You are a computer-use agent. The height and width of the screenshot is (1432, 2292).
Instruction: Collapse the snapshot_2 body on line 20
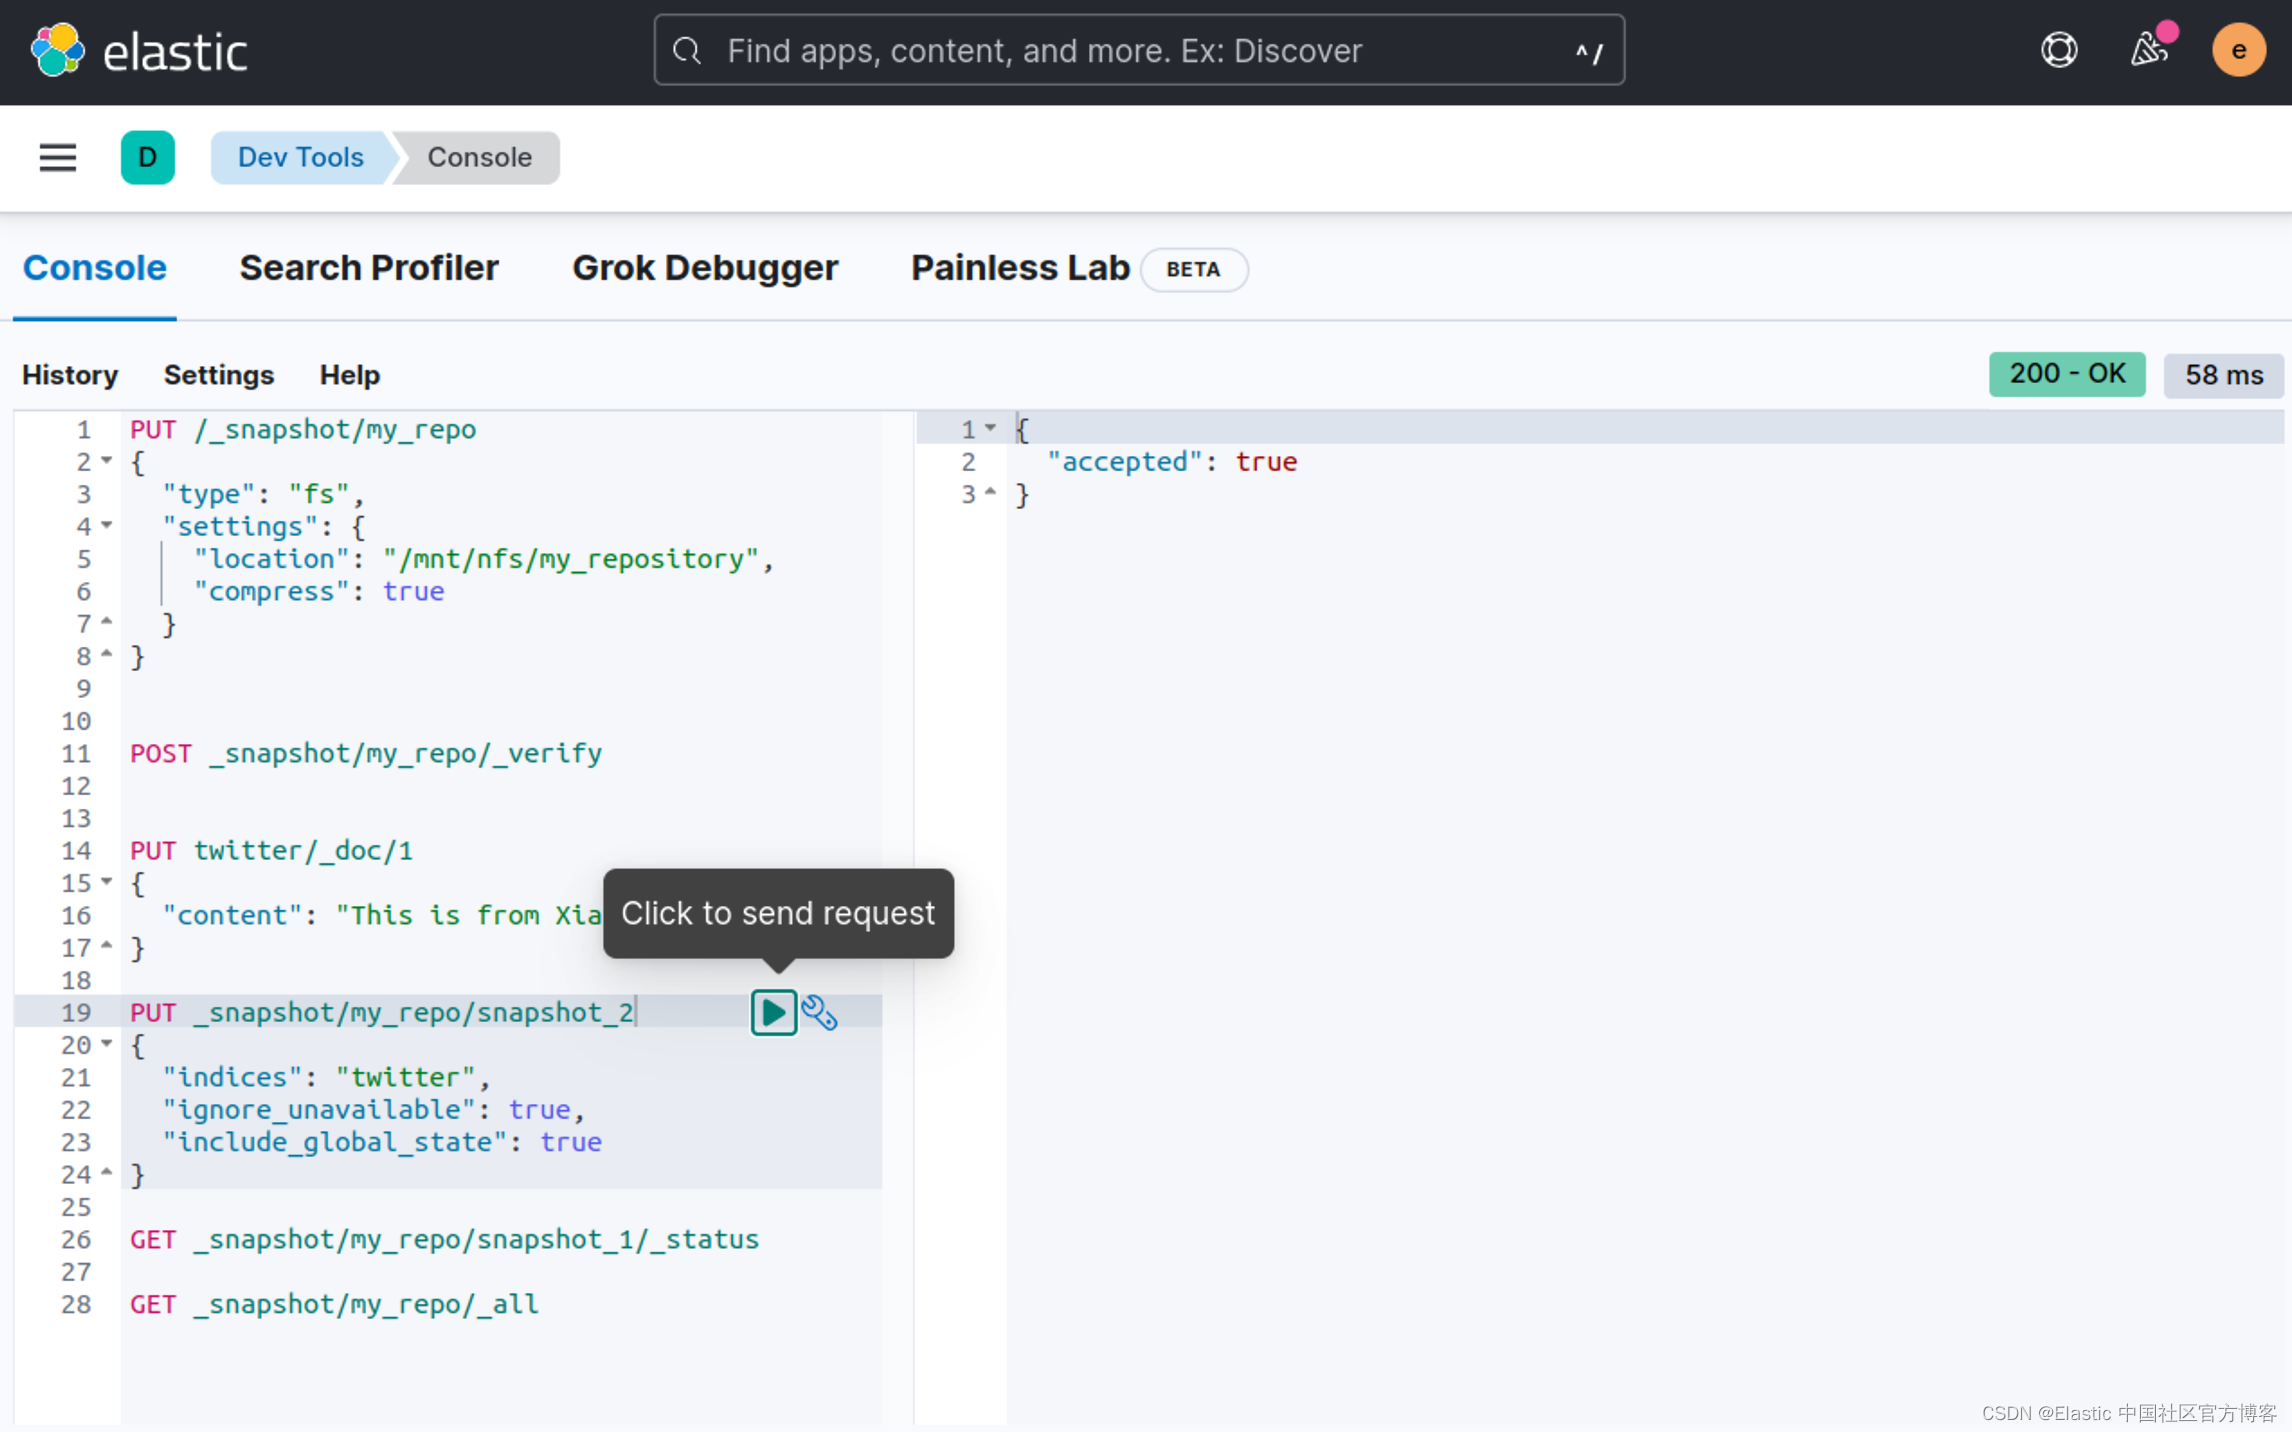point(108,1044)
